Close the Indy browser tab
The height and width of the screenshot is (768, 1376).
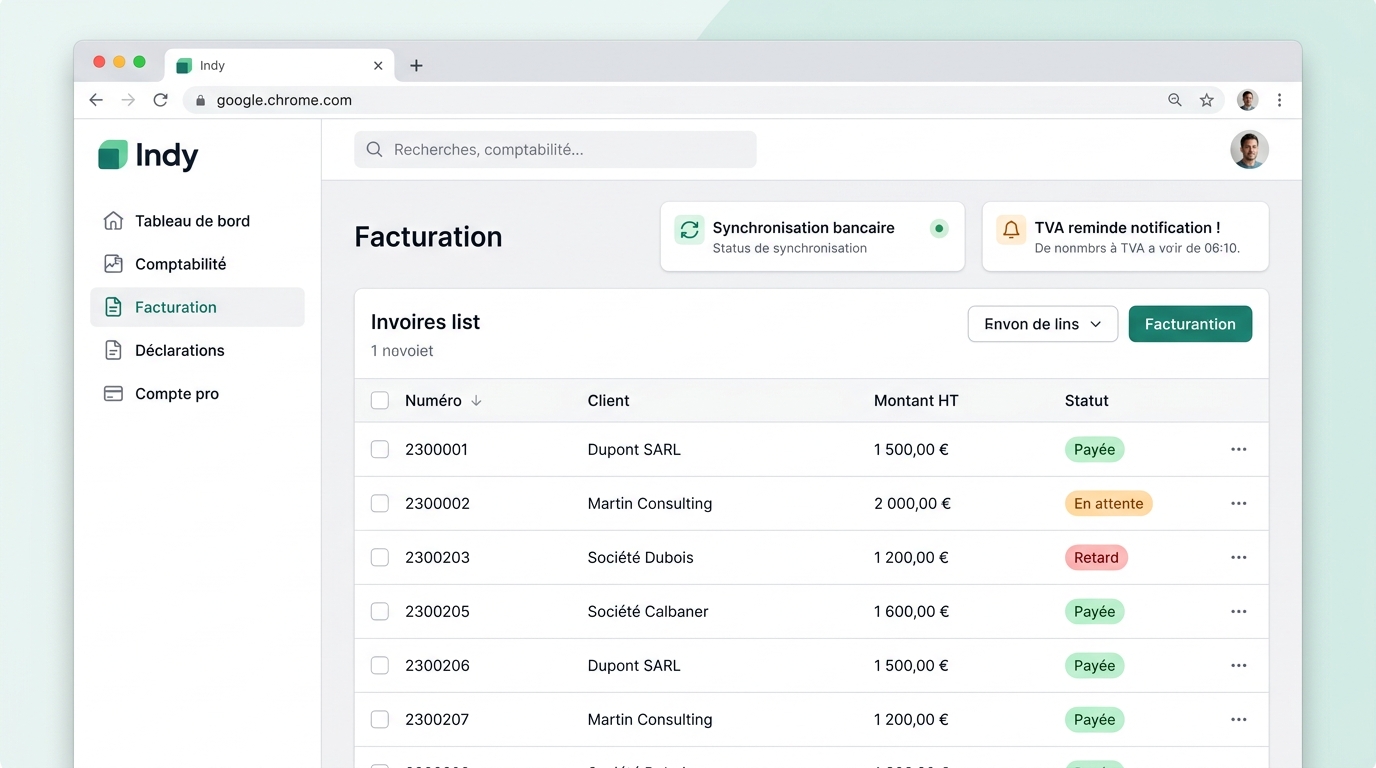pyautogui.click(x=378, y=66)
